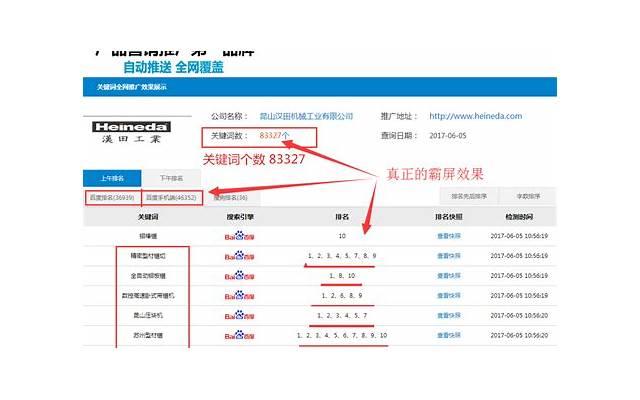The image size is (640, 400).
Task: Click rank cell 1, 2, 6, 8, 9
Action: click(342, 296)
